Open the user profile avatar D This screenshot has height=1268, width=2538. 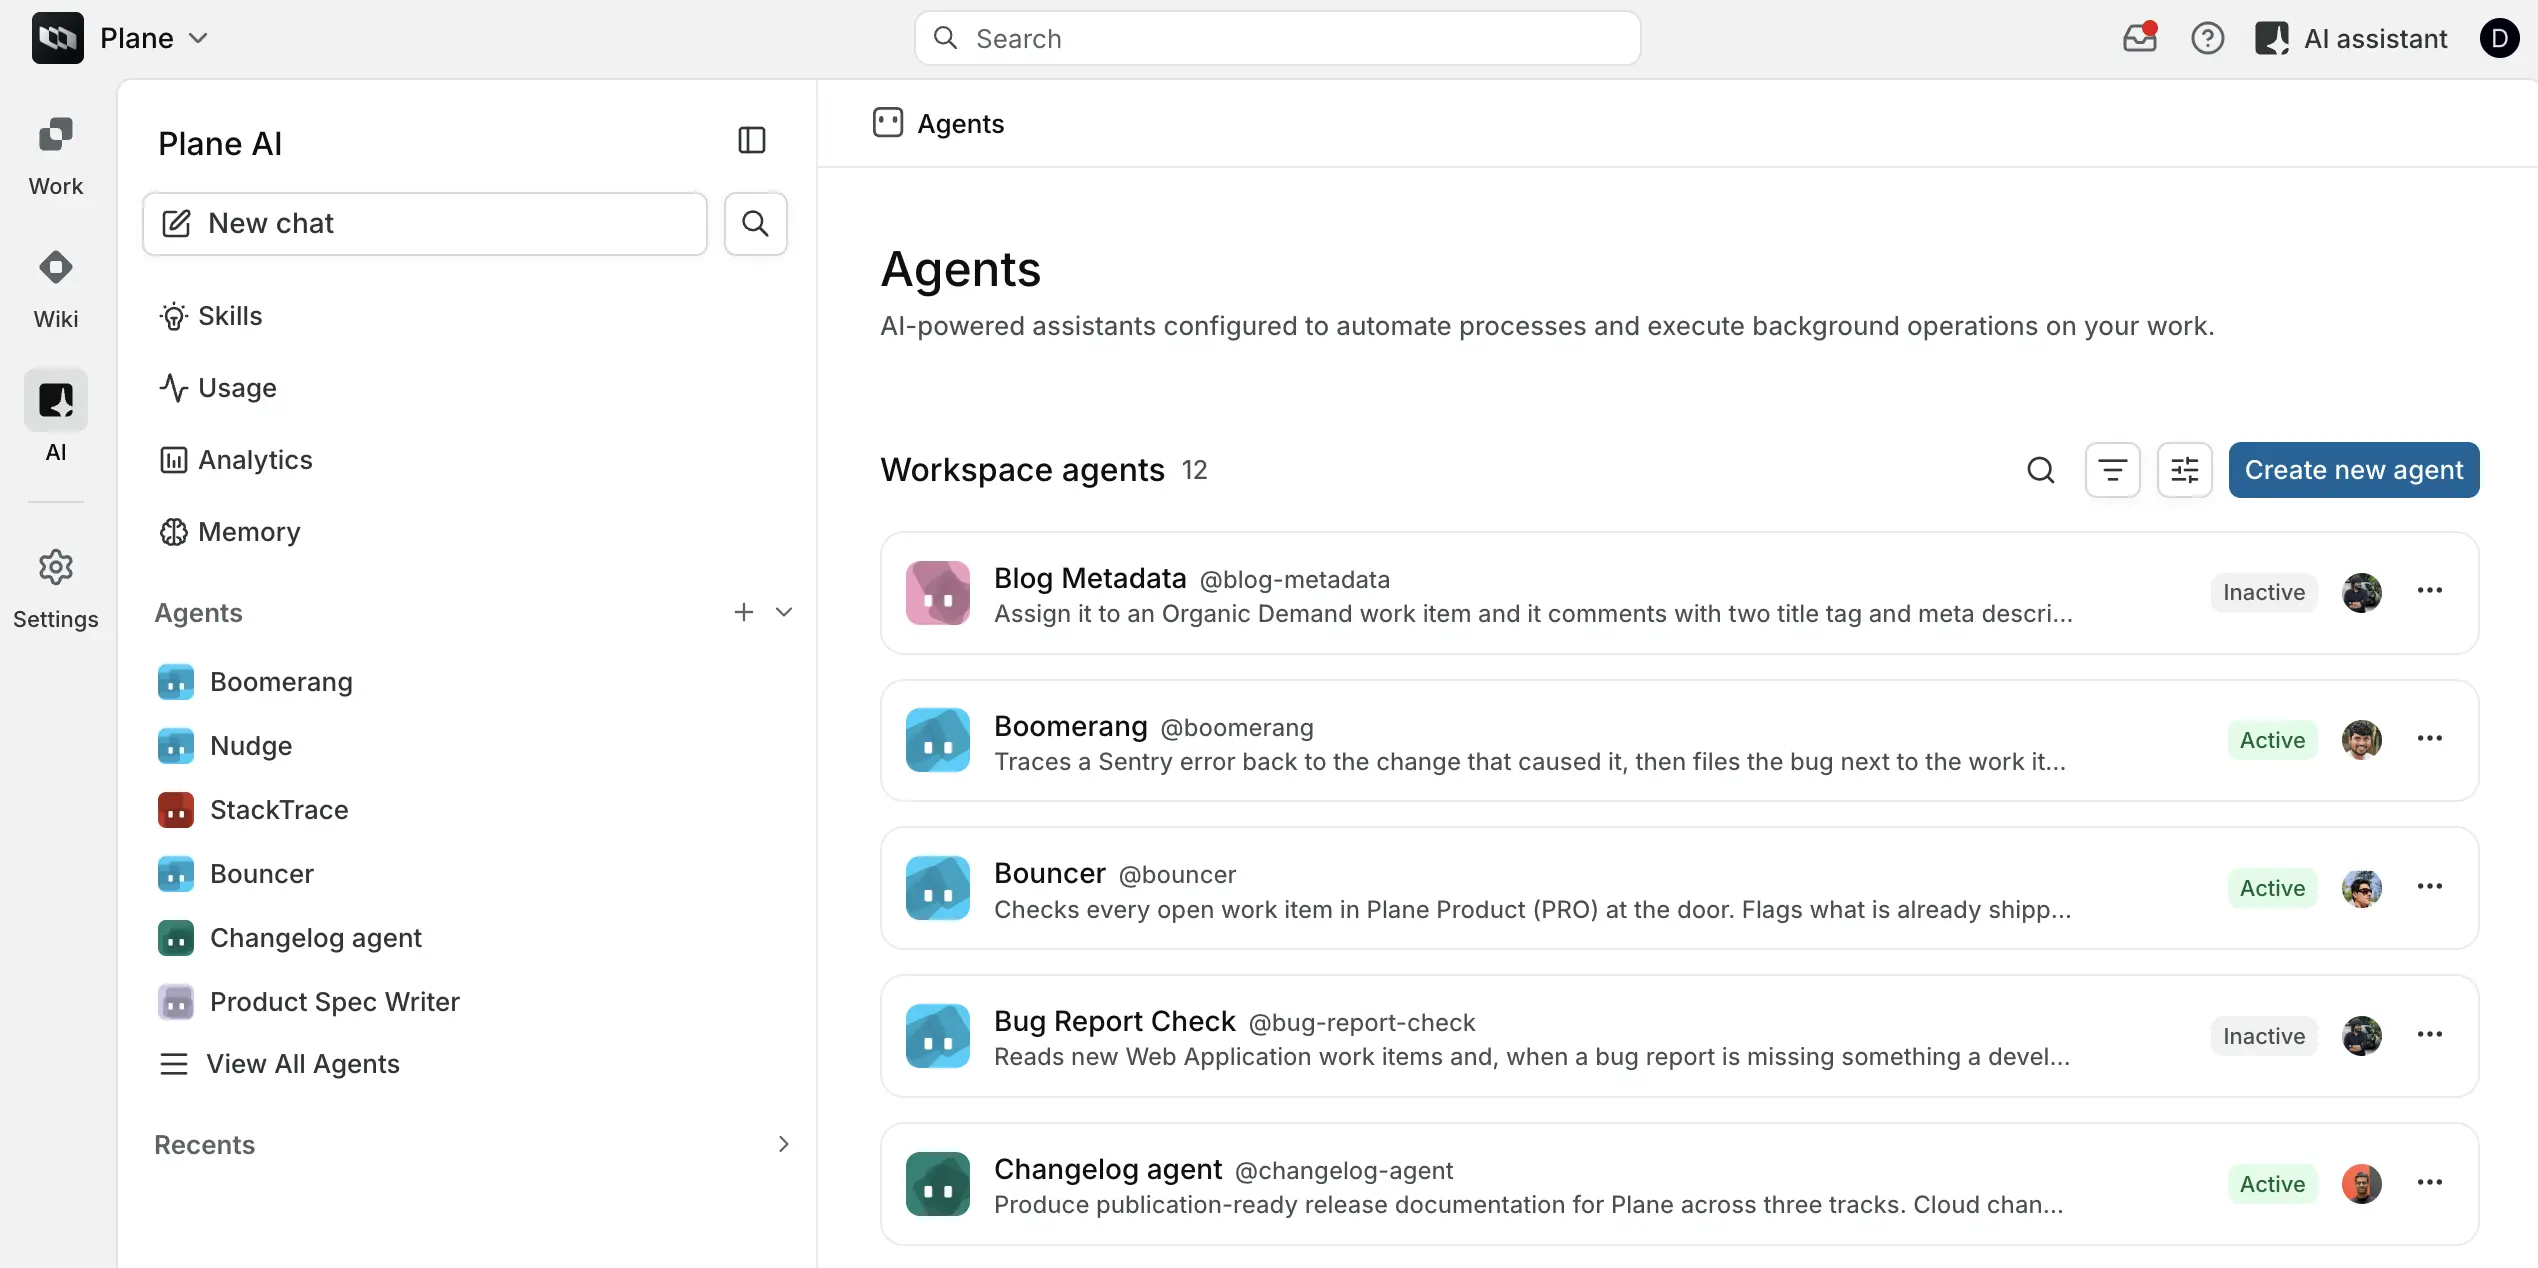(x=2499, y=38)
